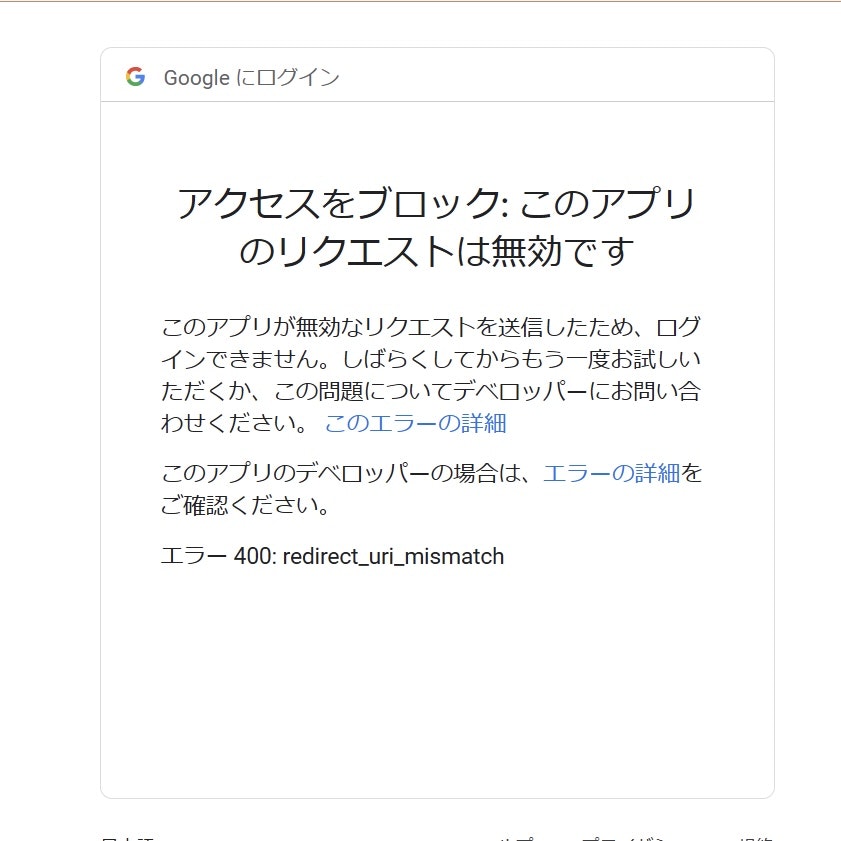Viewport: 841px width, 841px height.
Task: Click the Google G logo
Action: click(x=135, y=77)
